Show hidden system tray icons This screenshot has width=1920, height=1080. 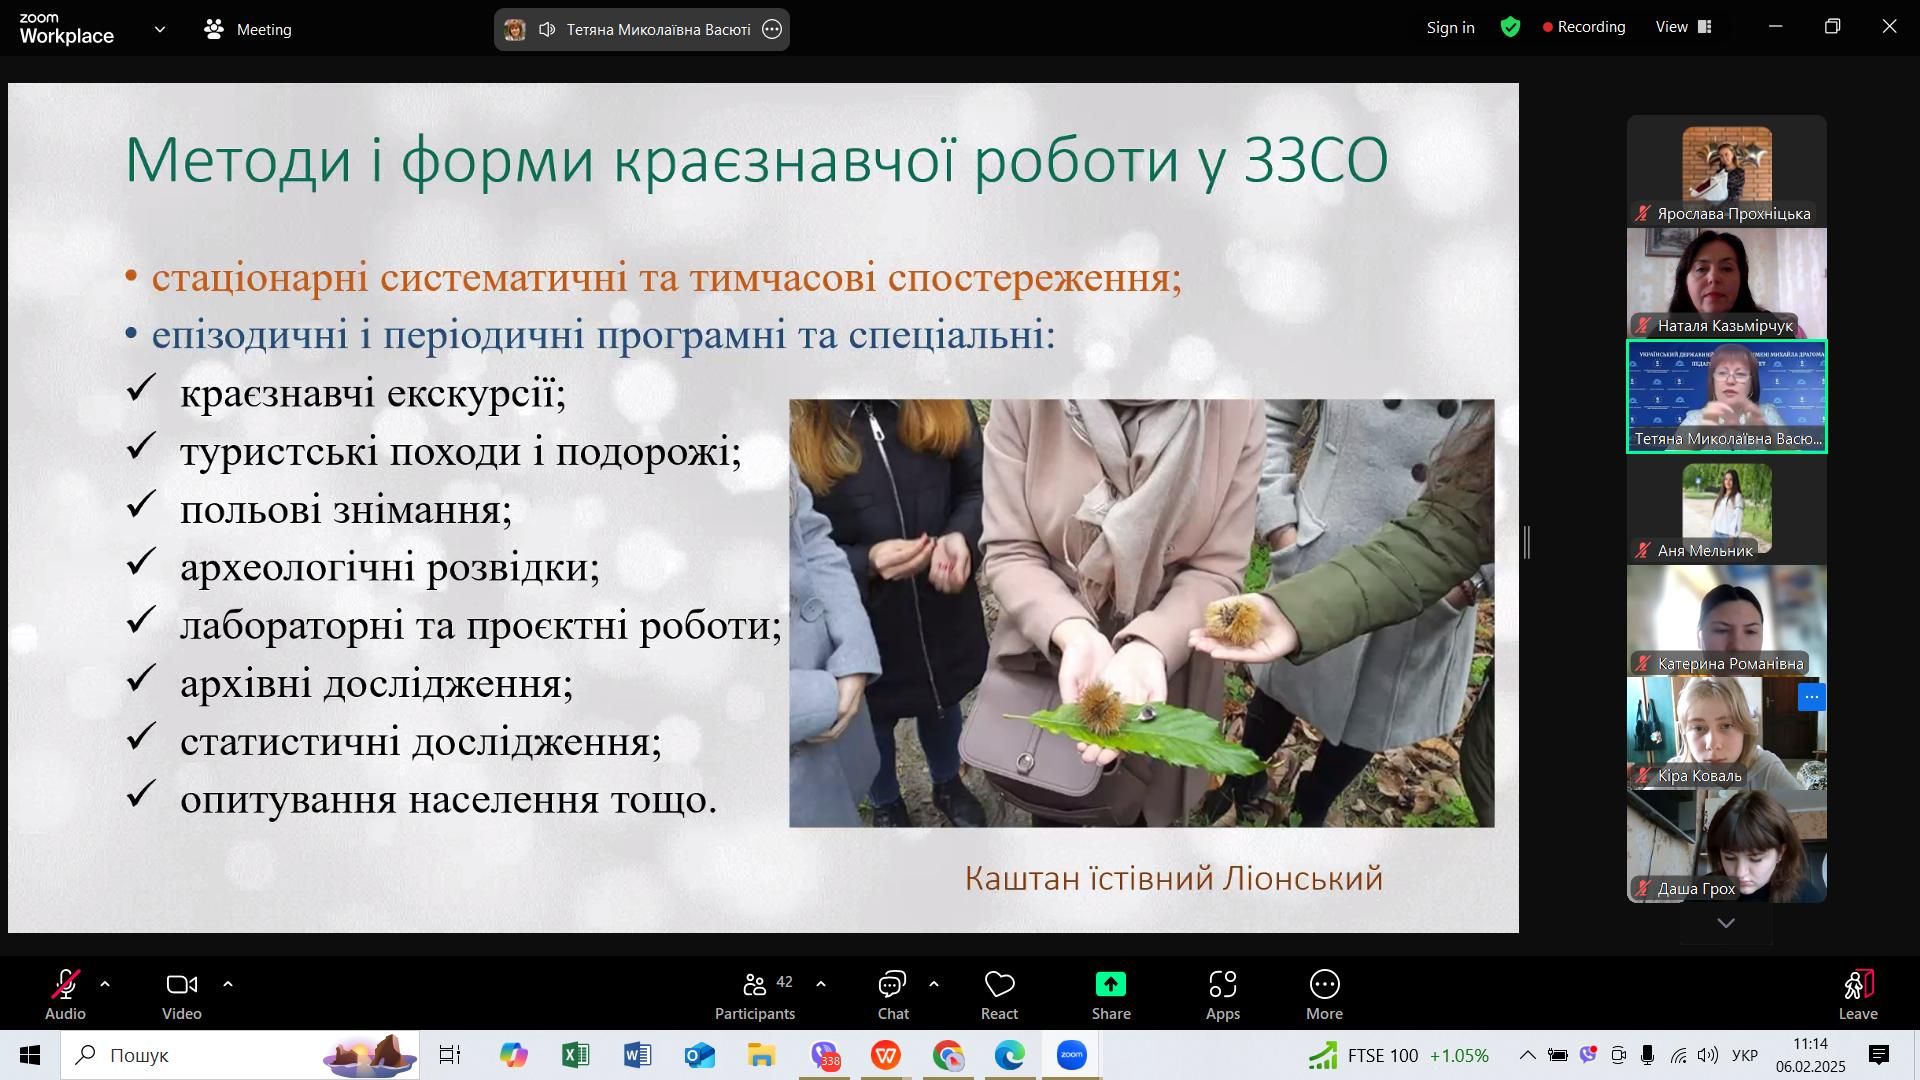[1527, 1055]
